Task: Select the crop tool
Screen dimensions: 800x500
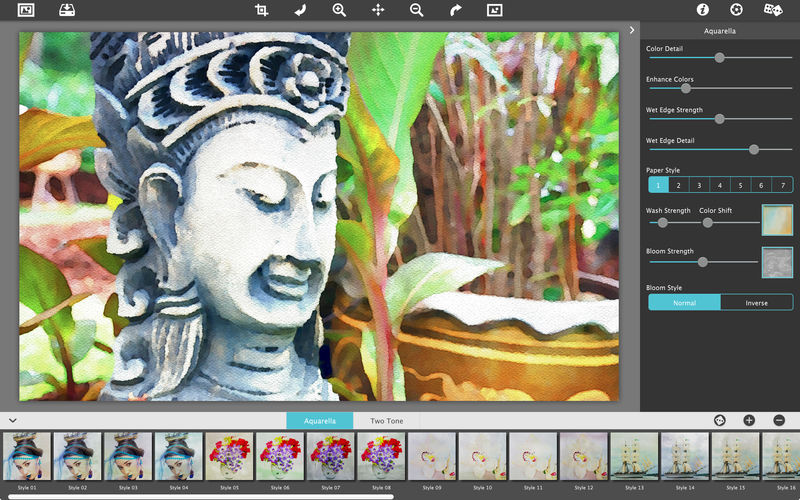Action: point(262,10)
